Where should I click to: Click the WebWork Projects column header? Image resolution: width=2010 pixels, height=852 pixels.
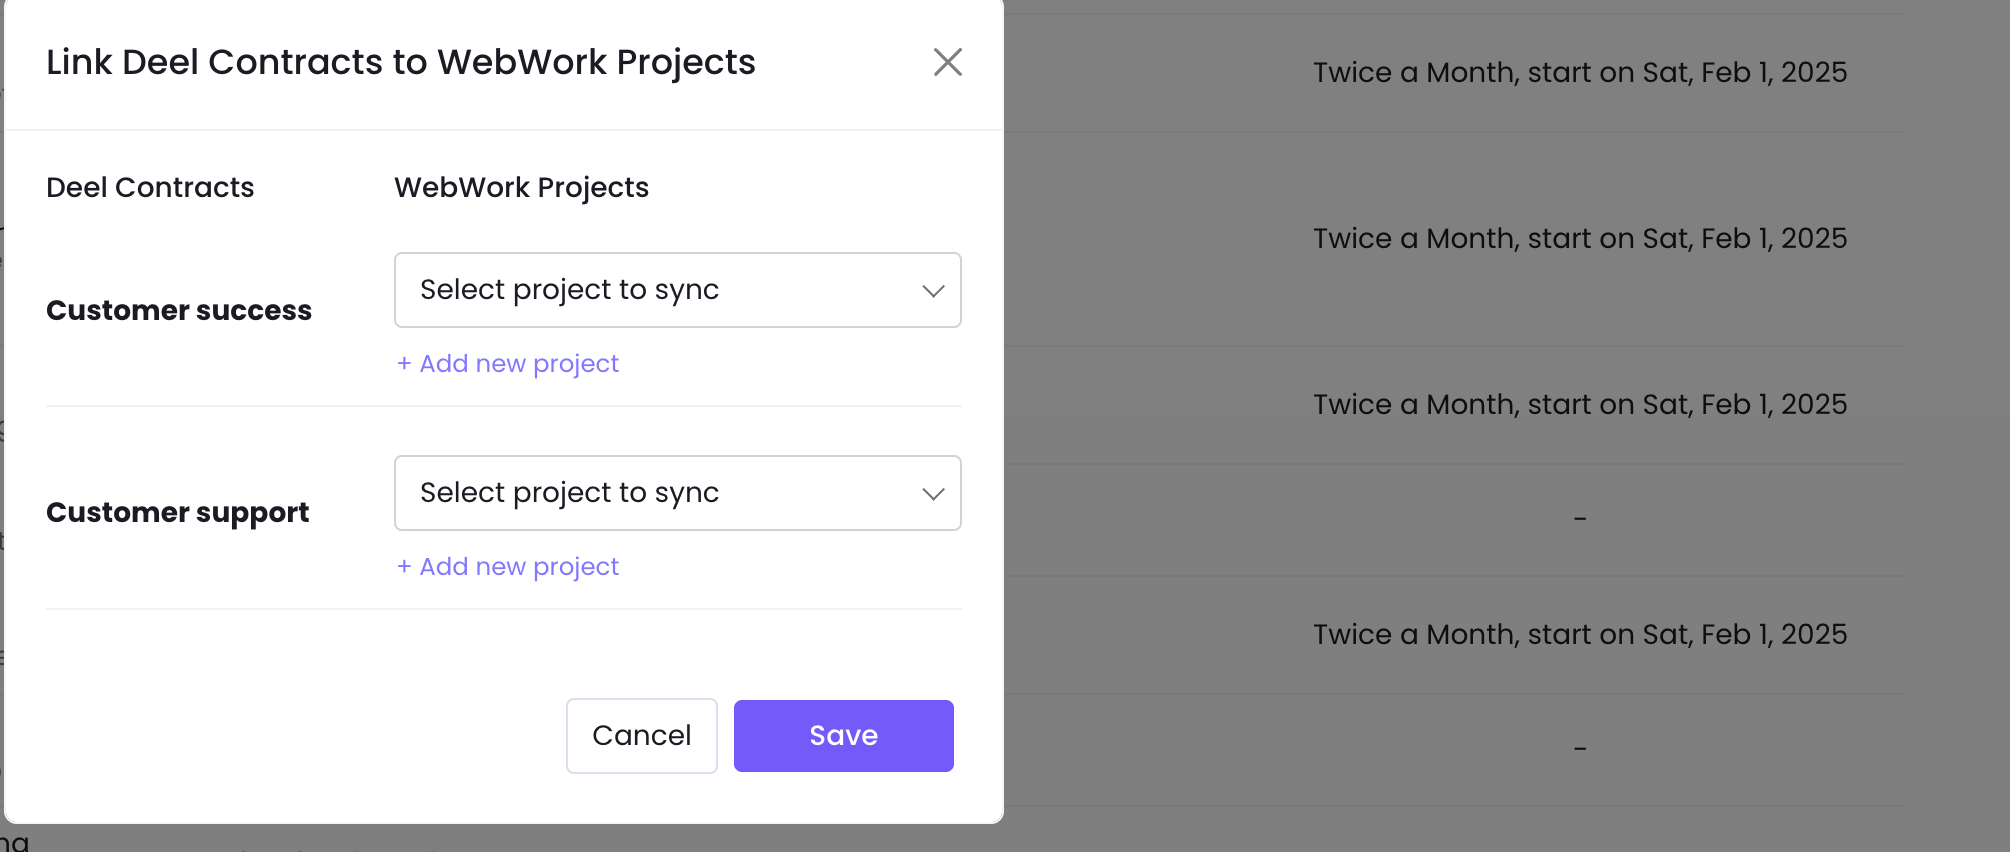coord(521,188)
